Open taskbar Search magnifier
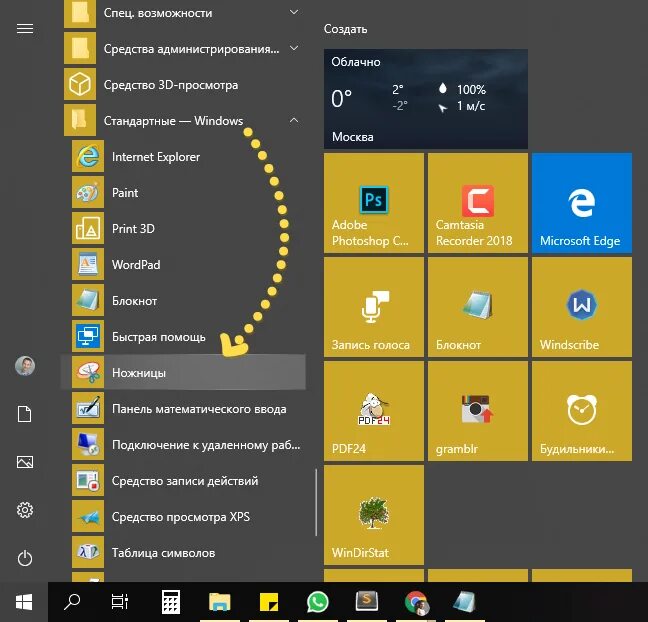This screenshot has width=648, height=622. 72,602
